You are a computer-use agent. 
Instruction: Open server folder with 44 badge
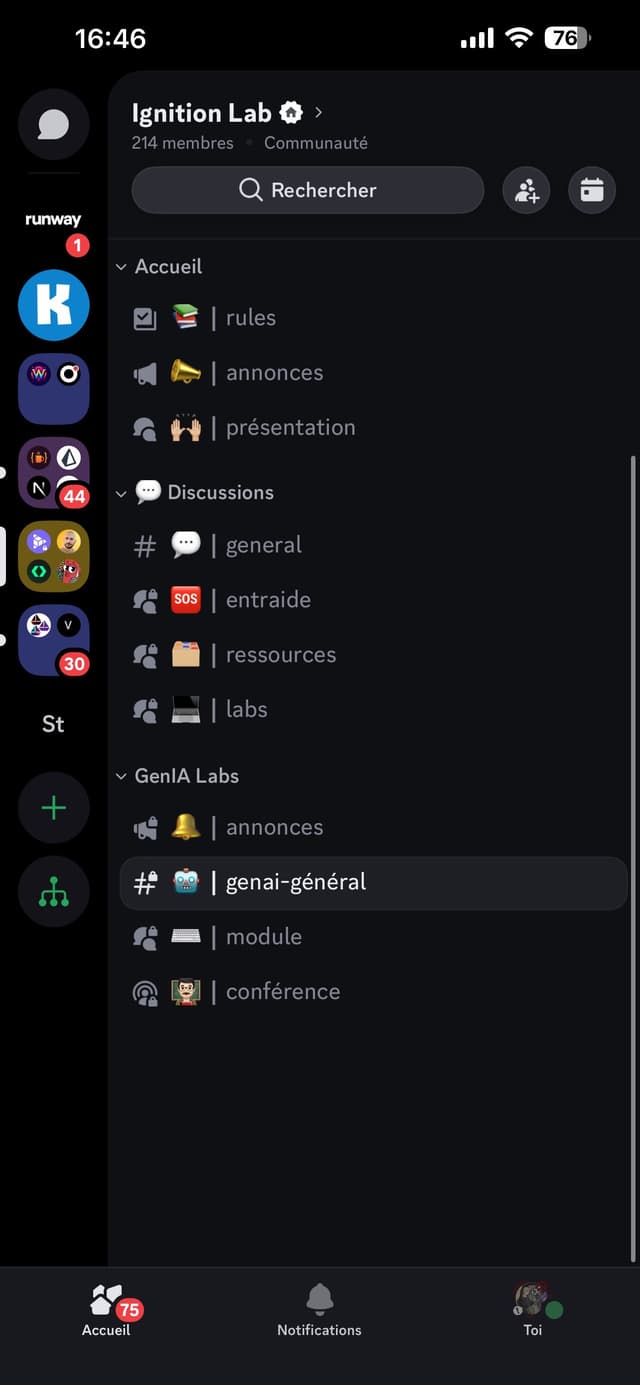(x=54, y=473)
